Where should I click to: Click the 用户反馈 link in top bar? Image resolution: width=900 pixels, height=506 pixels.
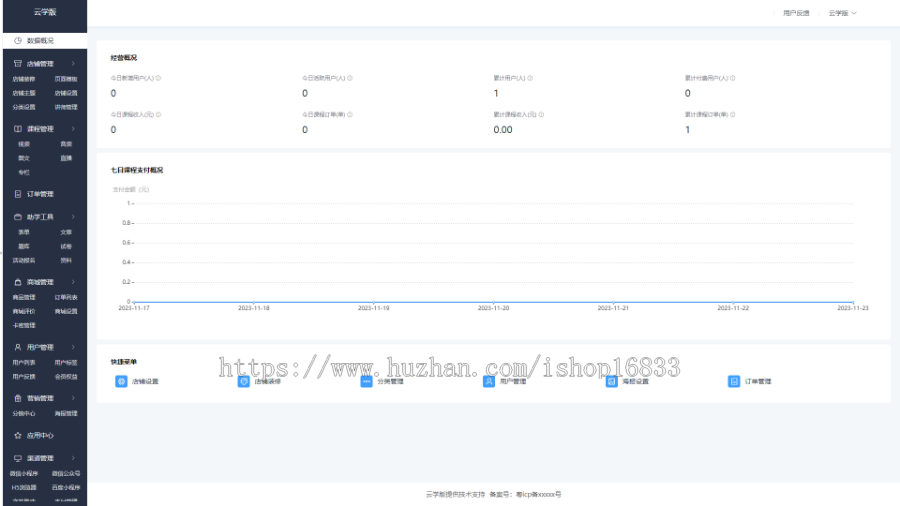pos(796,13)
